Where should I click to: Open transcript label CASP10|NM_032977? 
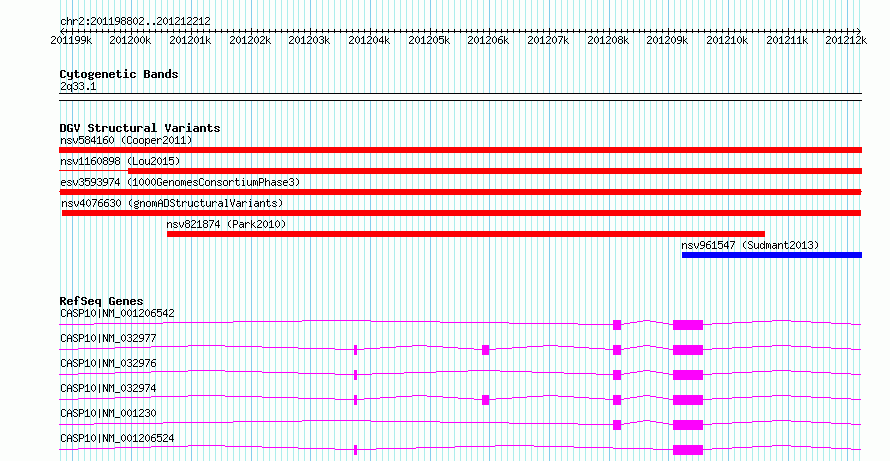[108, 338]
